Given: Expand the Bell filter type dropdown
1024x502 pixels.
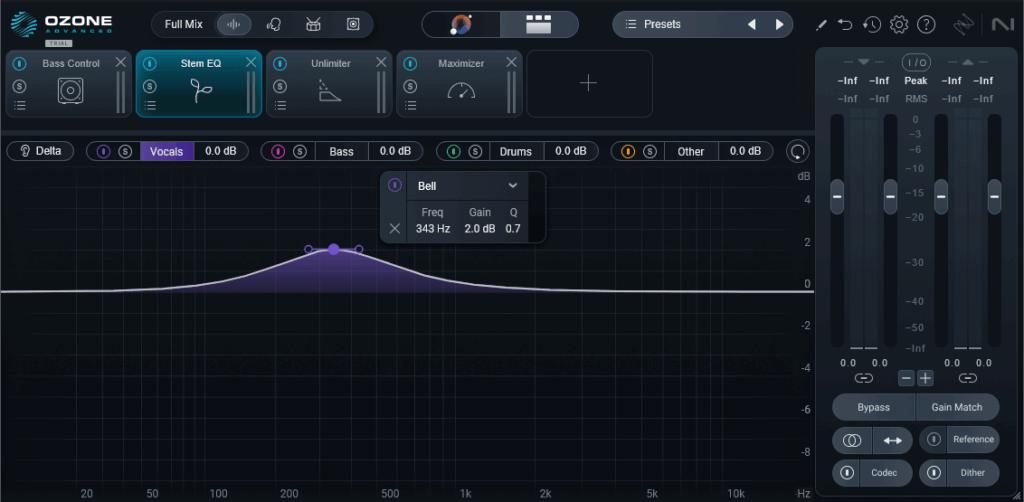Looking at the screenshot, I should tap(512, 185).
